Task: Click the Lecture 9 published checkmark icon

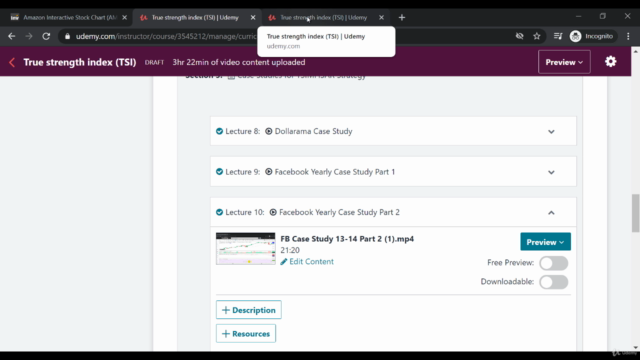Action: tap(219, 172)
